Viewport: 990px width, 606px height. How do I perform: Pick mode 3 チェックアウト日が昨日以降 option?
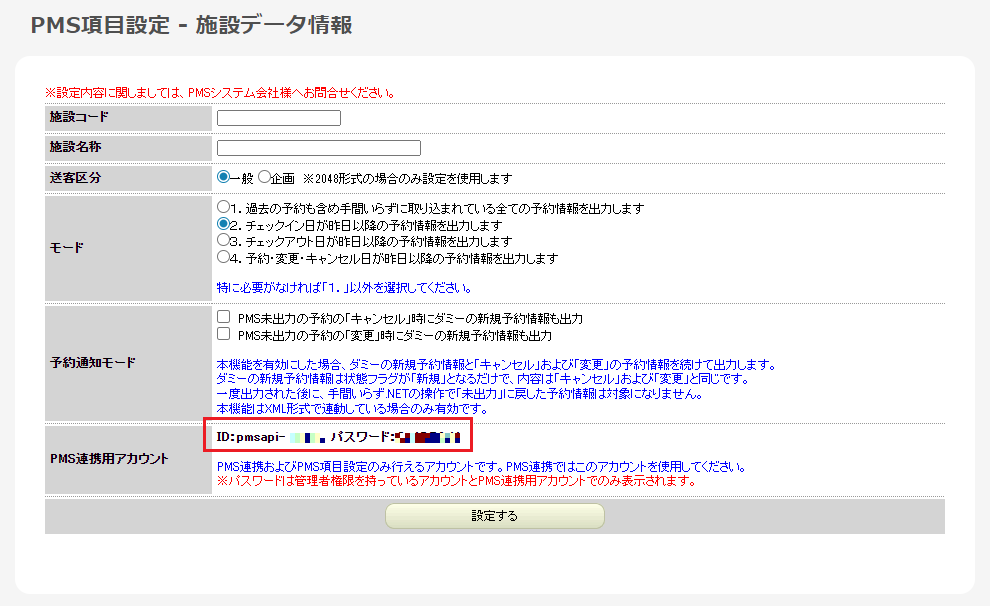(224, 241)
